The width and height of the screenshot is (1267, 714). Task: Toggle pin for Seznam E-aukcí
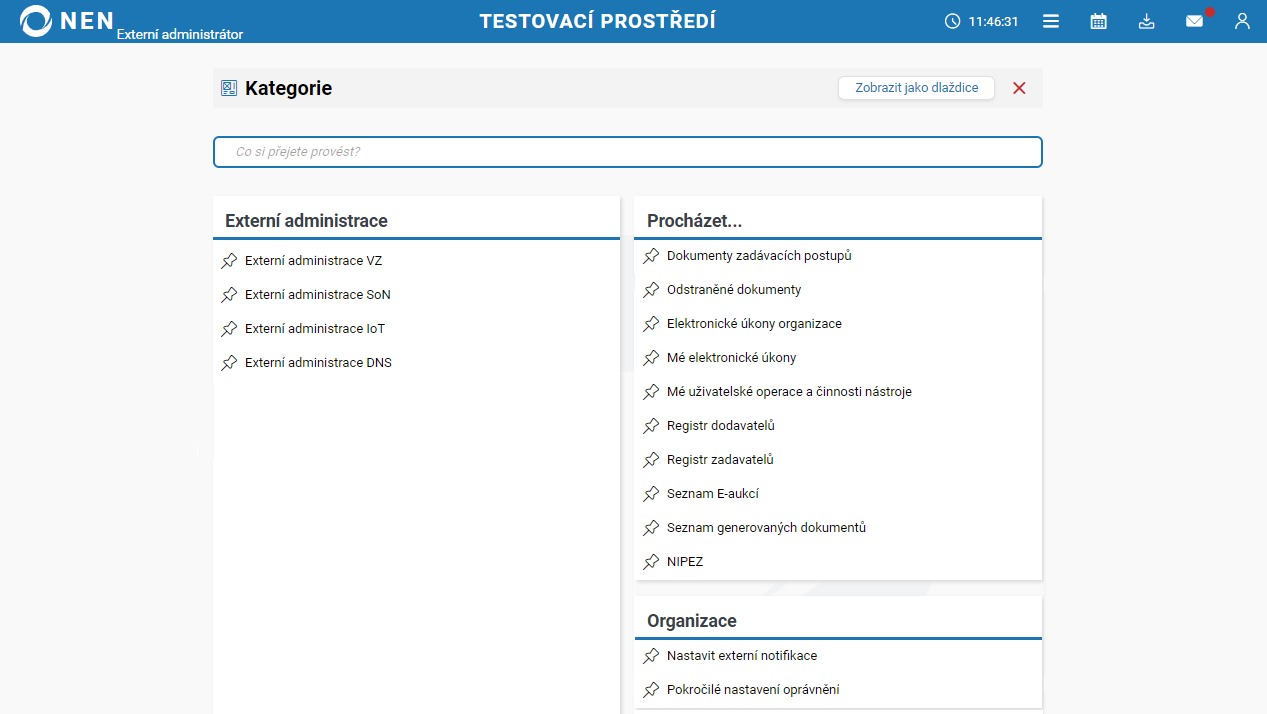(652, 494)
